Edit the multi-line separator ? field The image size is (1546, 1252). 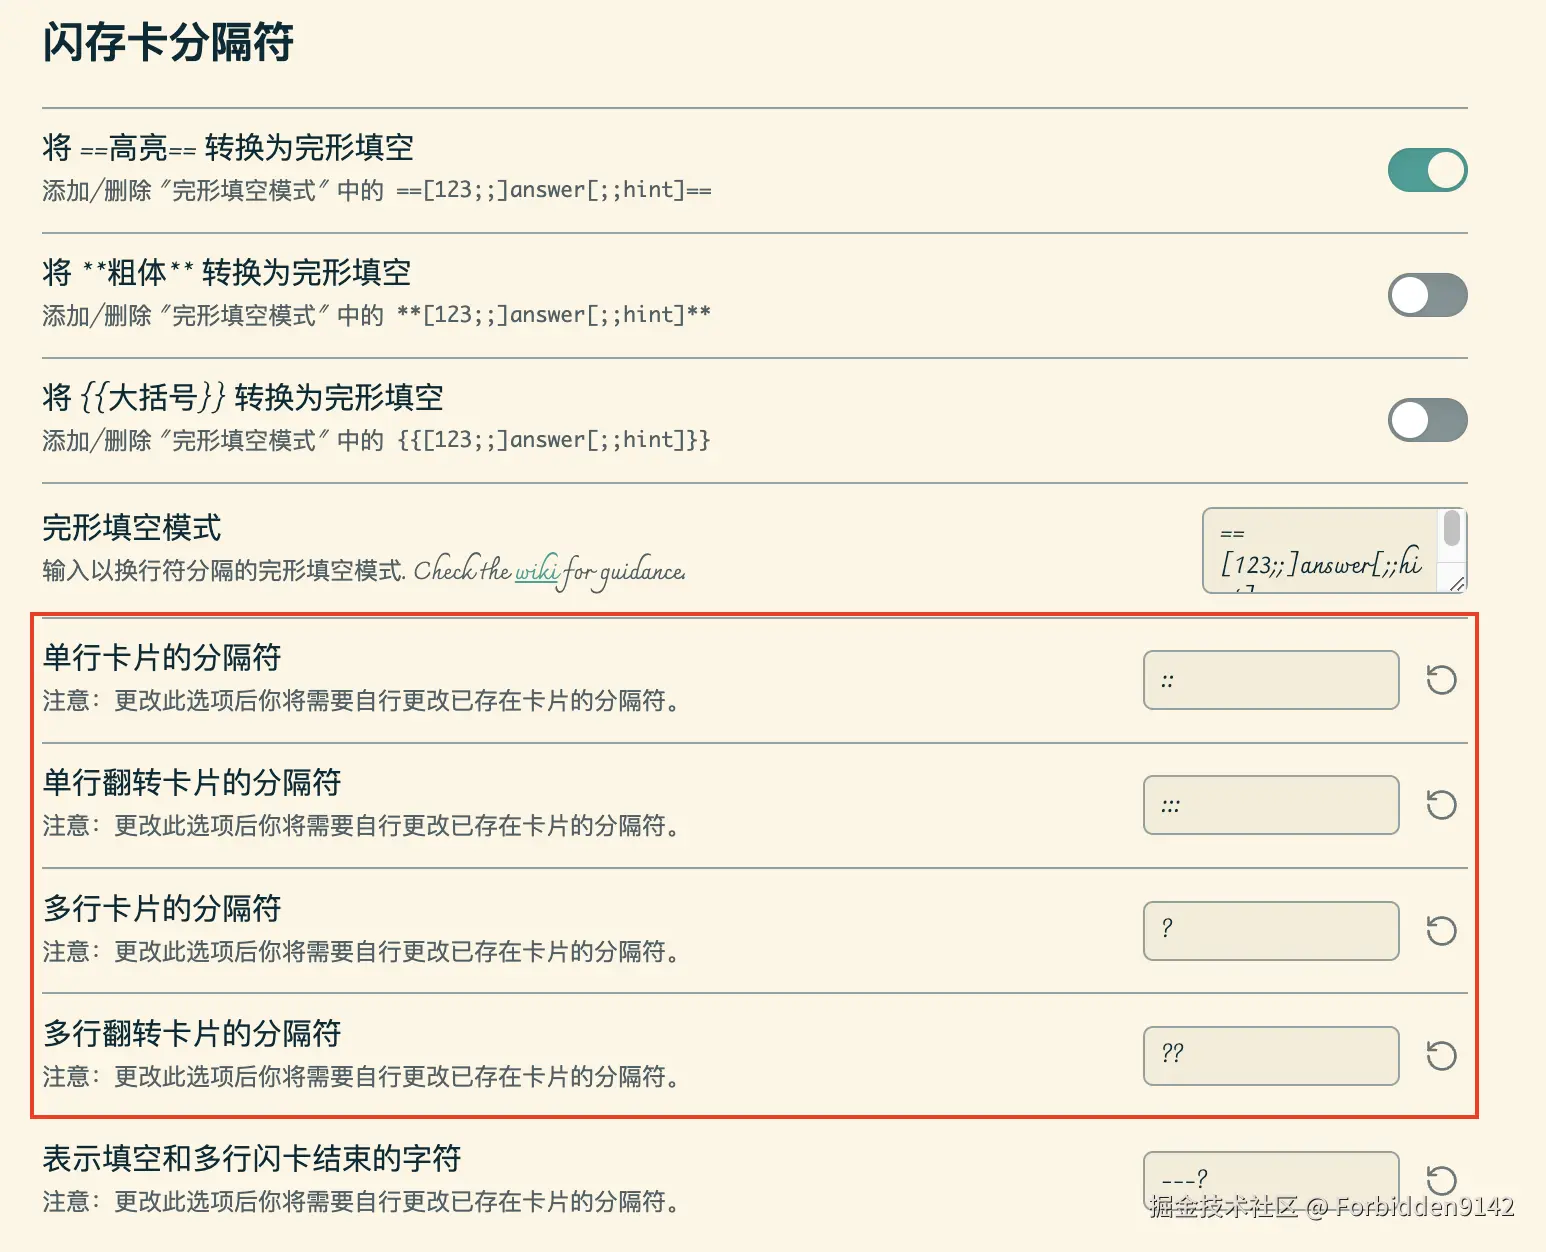[x=1271, y=931]
